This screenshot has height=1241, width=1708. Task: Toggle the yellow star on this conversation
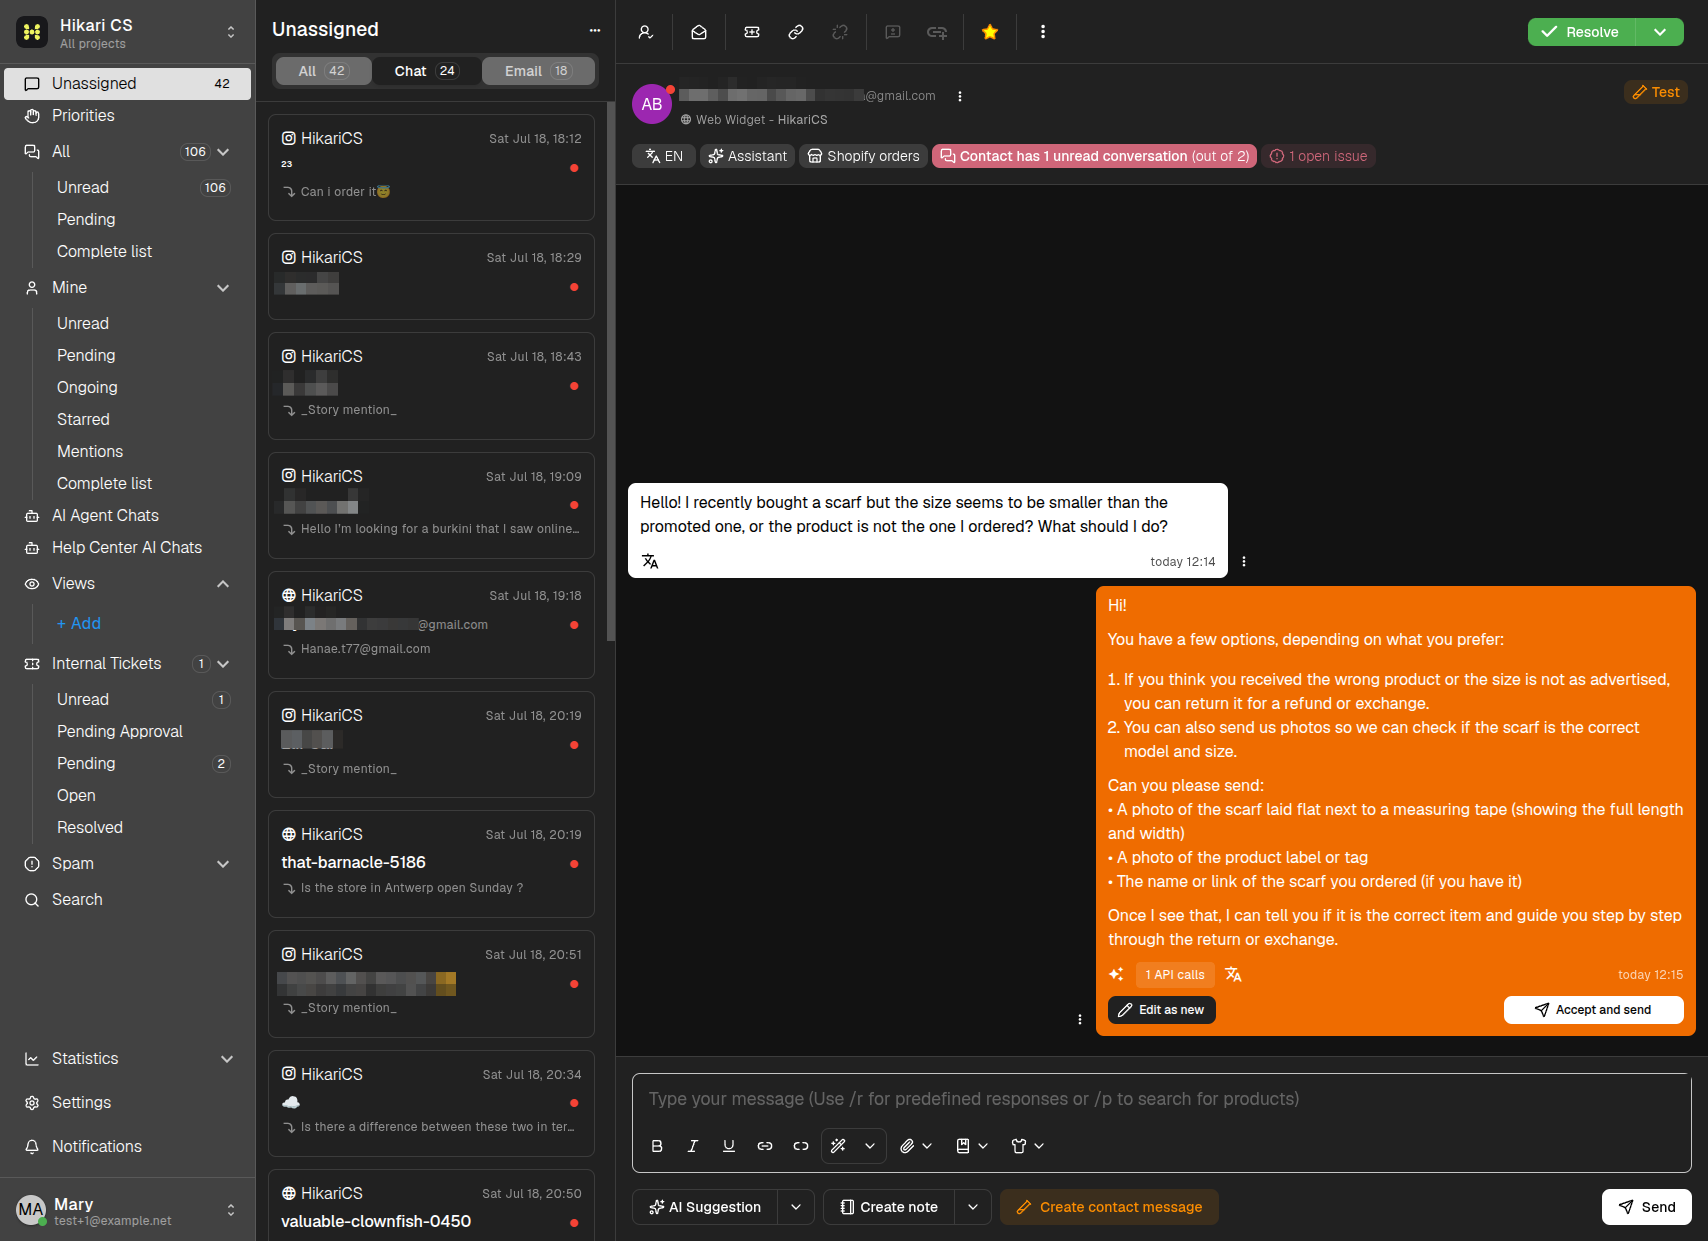990,32
